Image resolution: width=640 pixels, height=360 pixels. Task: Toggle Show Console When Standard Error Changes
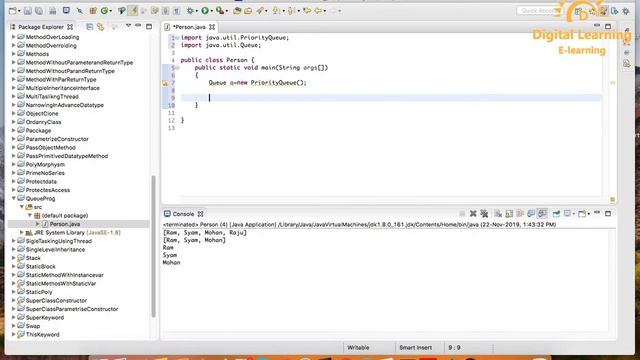click(542, 213)
